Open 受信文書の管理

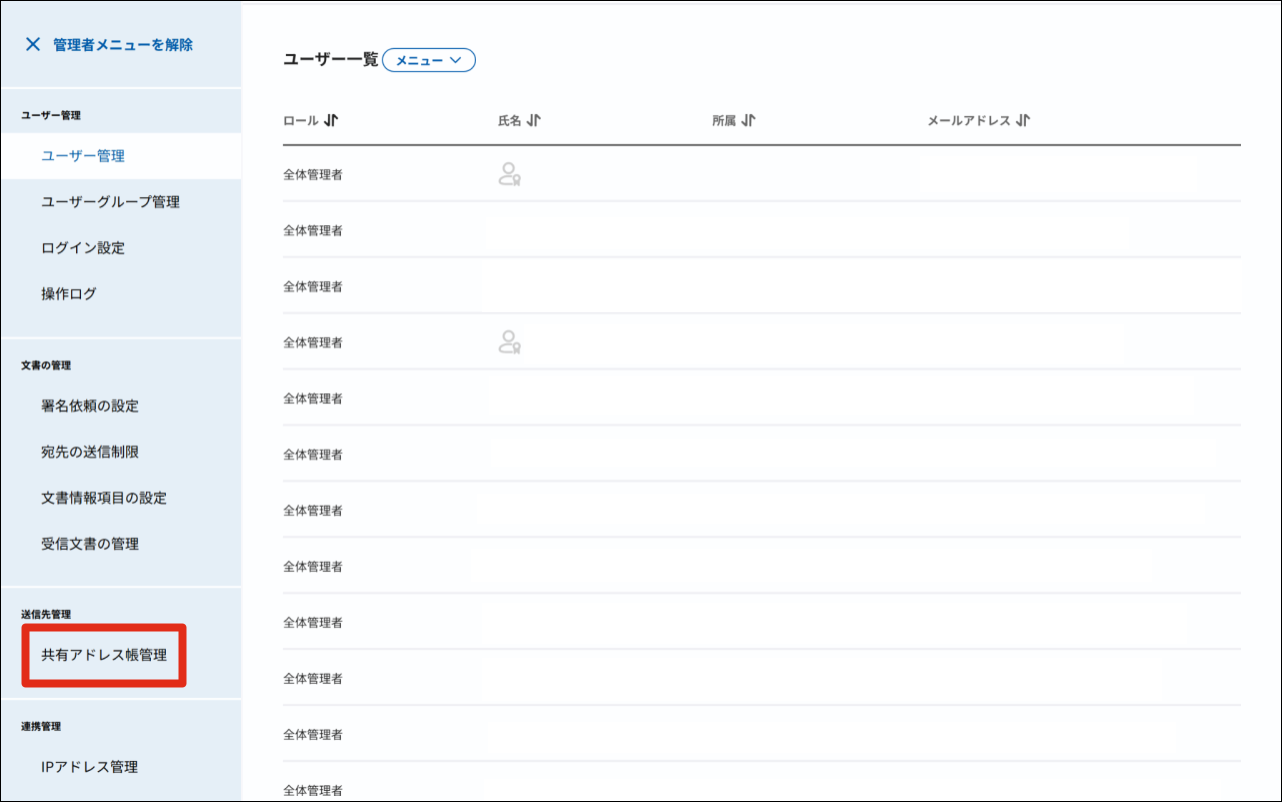90,544
